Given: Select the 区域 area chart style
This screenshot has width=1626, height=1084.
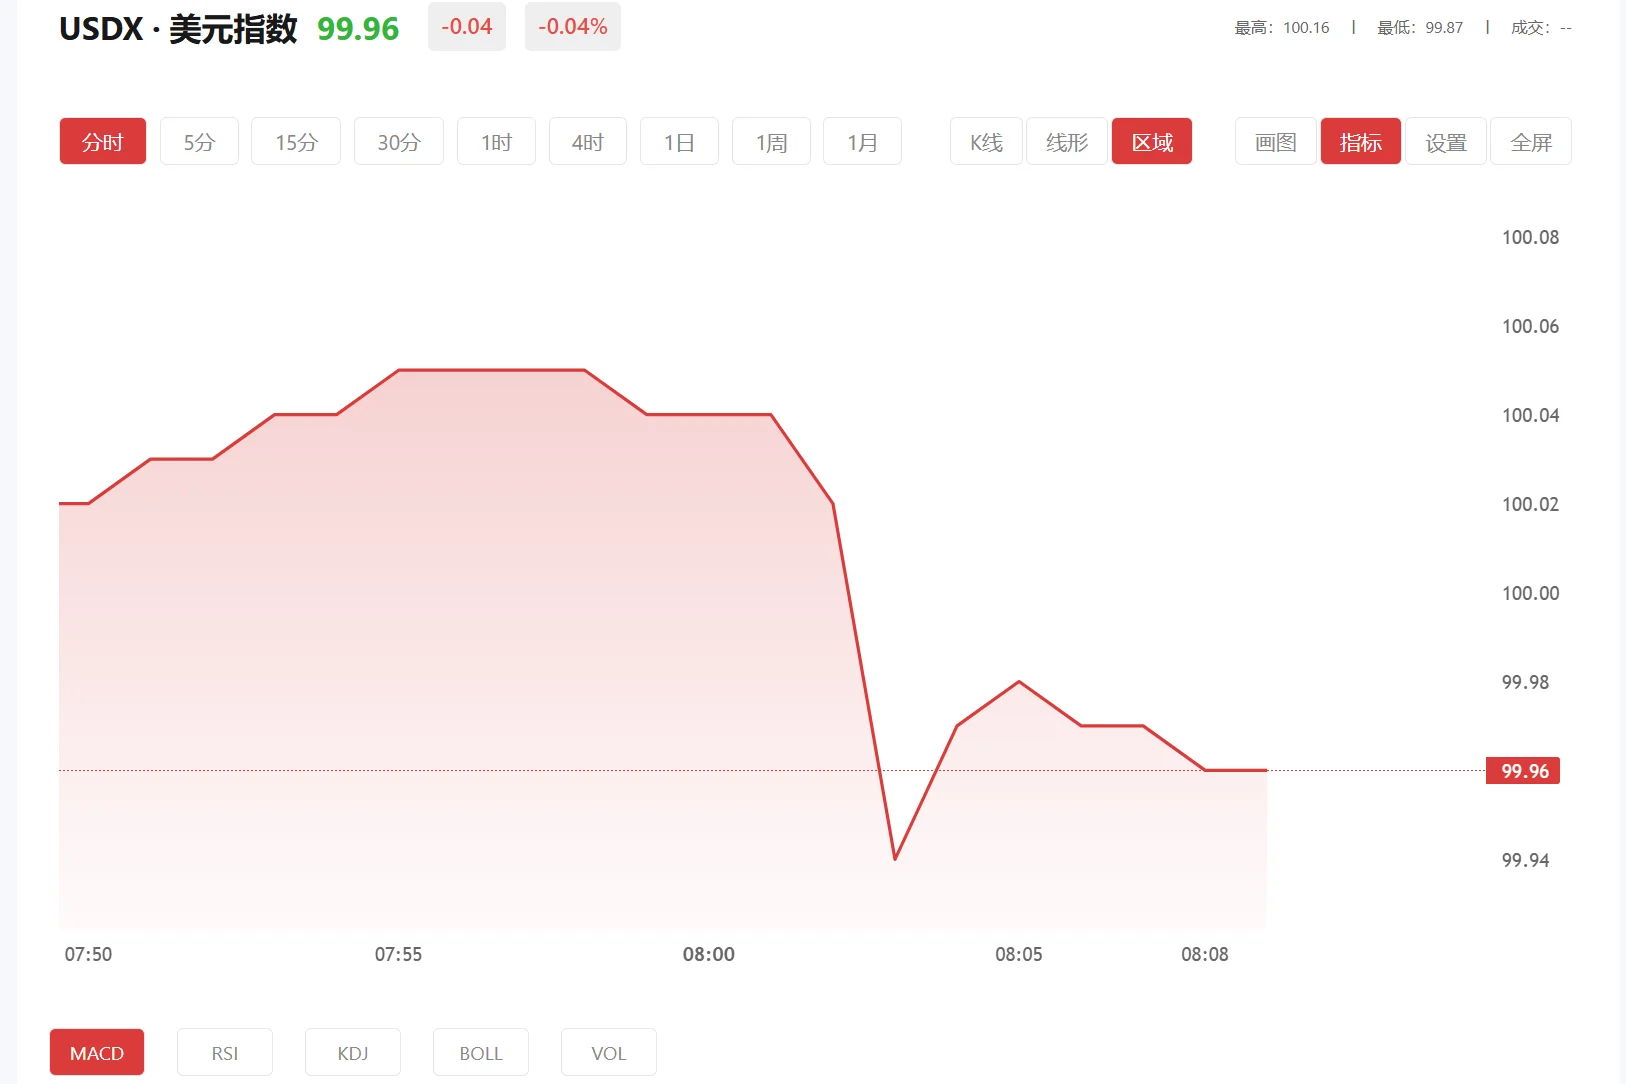Looking at the screenshot, I should tap(1152, 142).
